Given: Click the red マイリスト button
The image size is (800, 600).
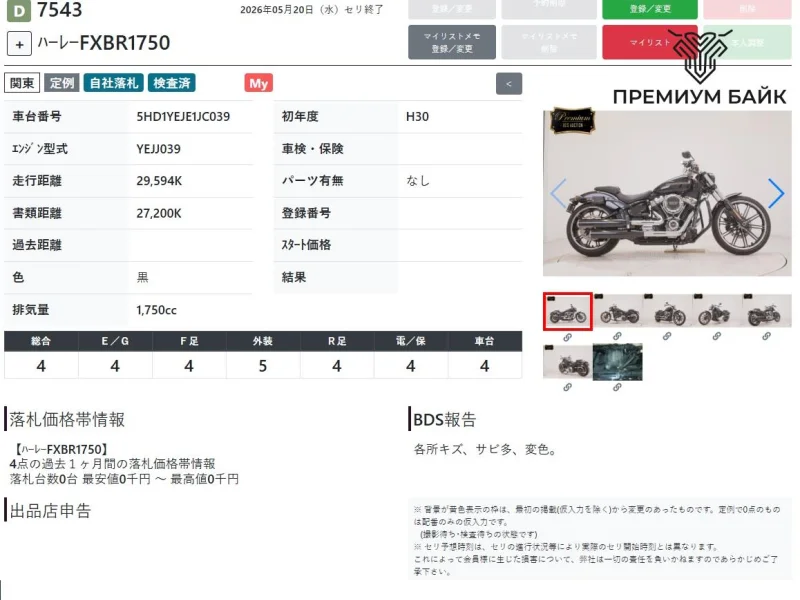Looking at the screenshot, I should click(650, 42).
